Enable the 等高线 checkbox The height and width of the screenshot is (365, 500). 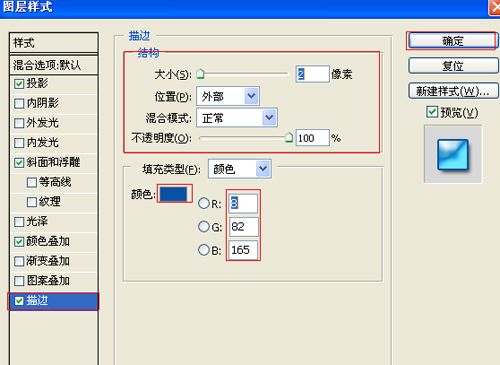pos(32,182)
